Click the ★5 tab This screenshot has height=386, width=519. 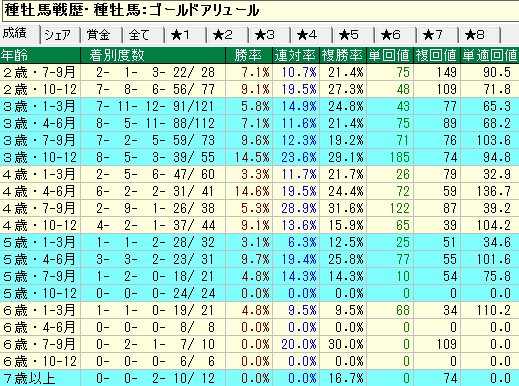[x=354, y=35]
